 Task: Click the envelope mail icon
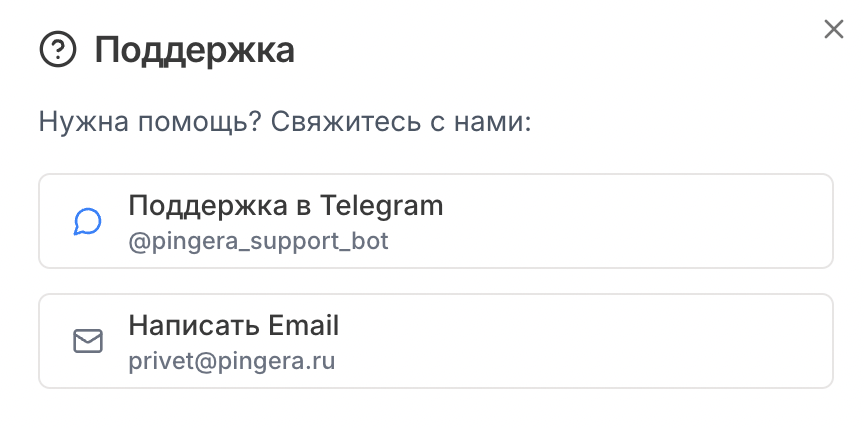tap(88, 341)
